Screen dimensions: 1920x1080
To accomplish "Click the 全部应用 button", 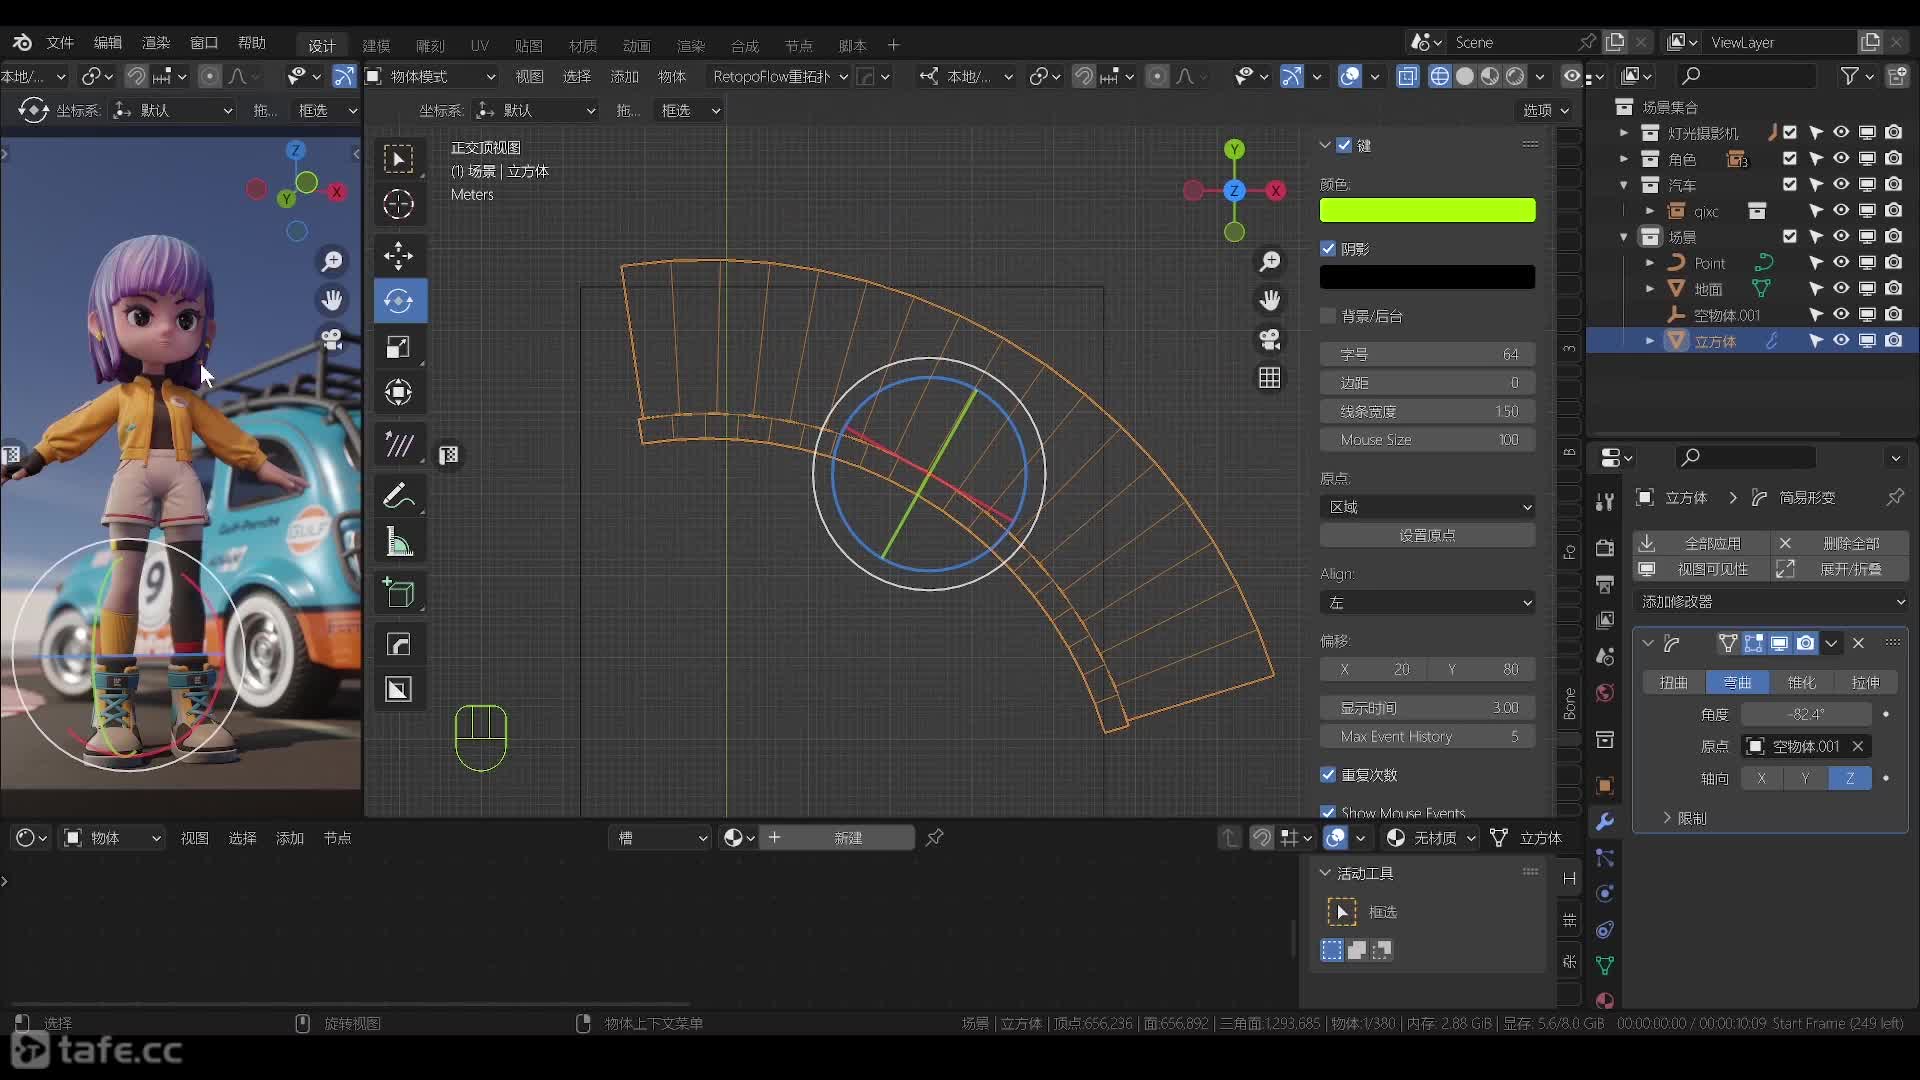I will tap(1701, 543).
